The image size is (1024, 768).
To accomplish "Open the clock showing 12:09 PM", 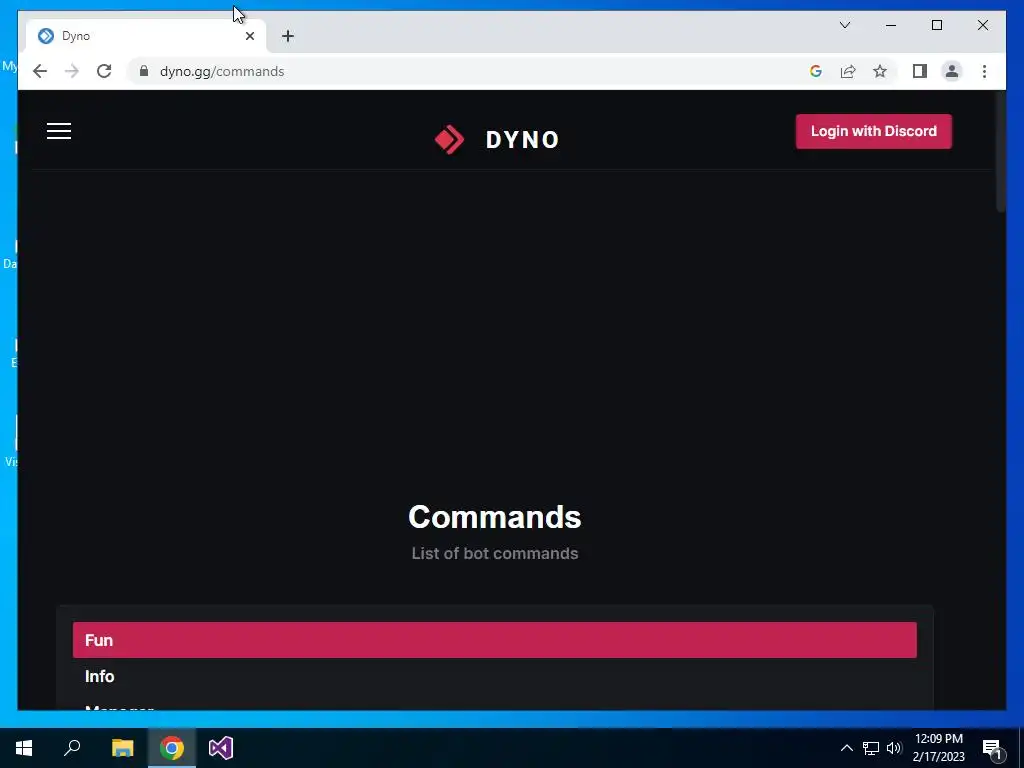I will [x=938, y=748].
